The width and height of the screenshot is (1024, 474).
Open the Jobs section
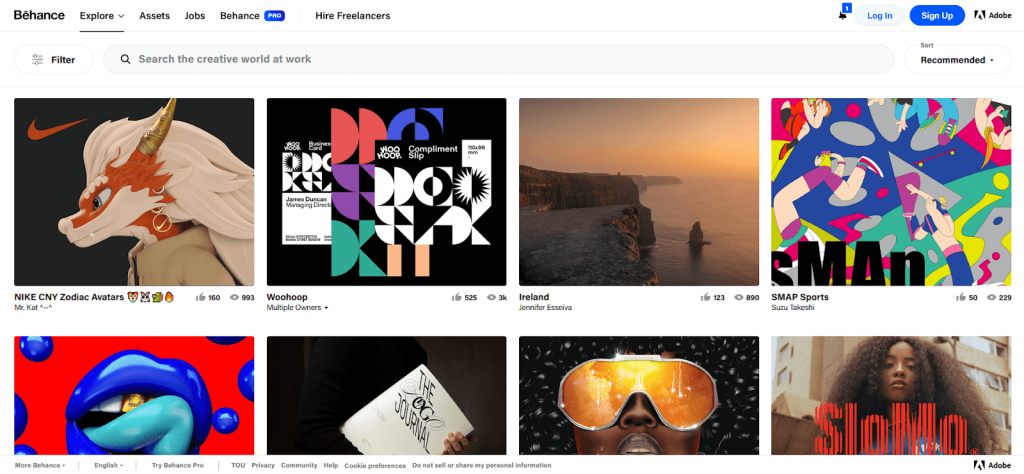(195, 16)
